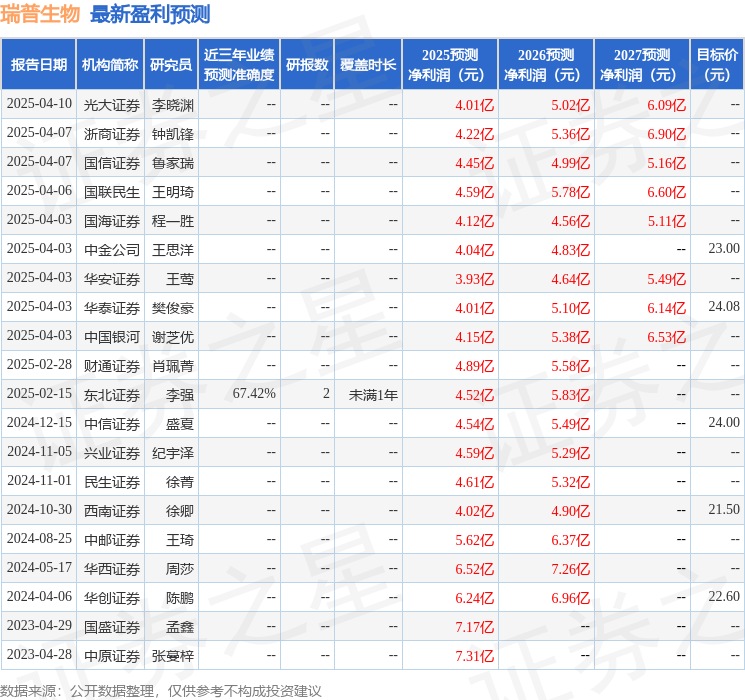Click the 6.90亿 forecast value
The height and width of the screenshot is (700, 745).
[666, 134]
